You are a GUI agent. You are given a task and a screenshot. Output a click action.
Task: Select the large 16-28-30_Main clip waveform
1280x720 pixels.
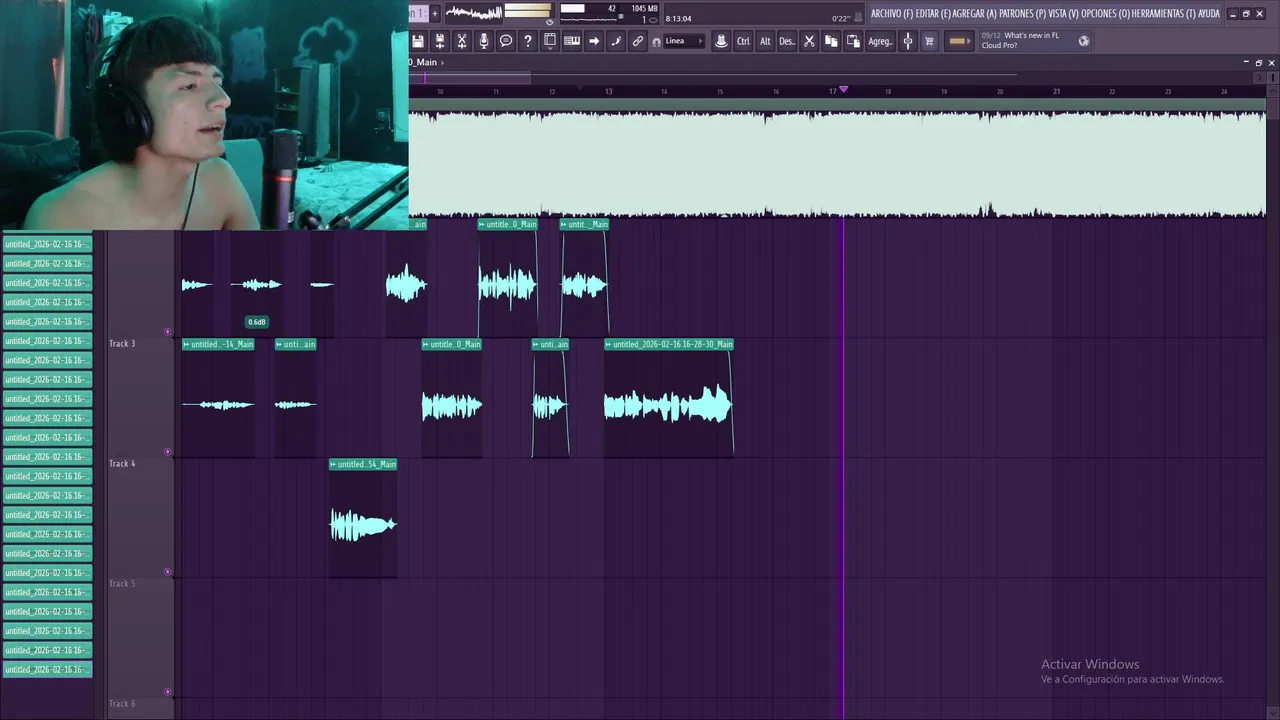point(668,406)
